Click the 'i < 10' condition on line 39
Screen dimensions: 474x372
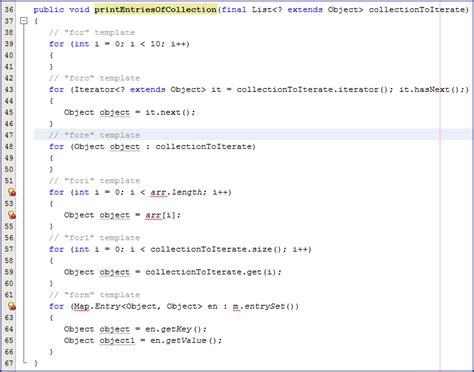click(x=145, y=44)
